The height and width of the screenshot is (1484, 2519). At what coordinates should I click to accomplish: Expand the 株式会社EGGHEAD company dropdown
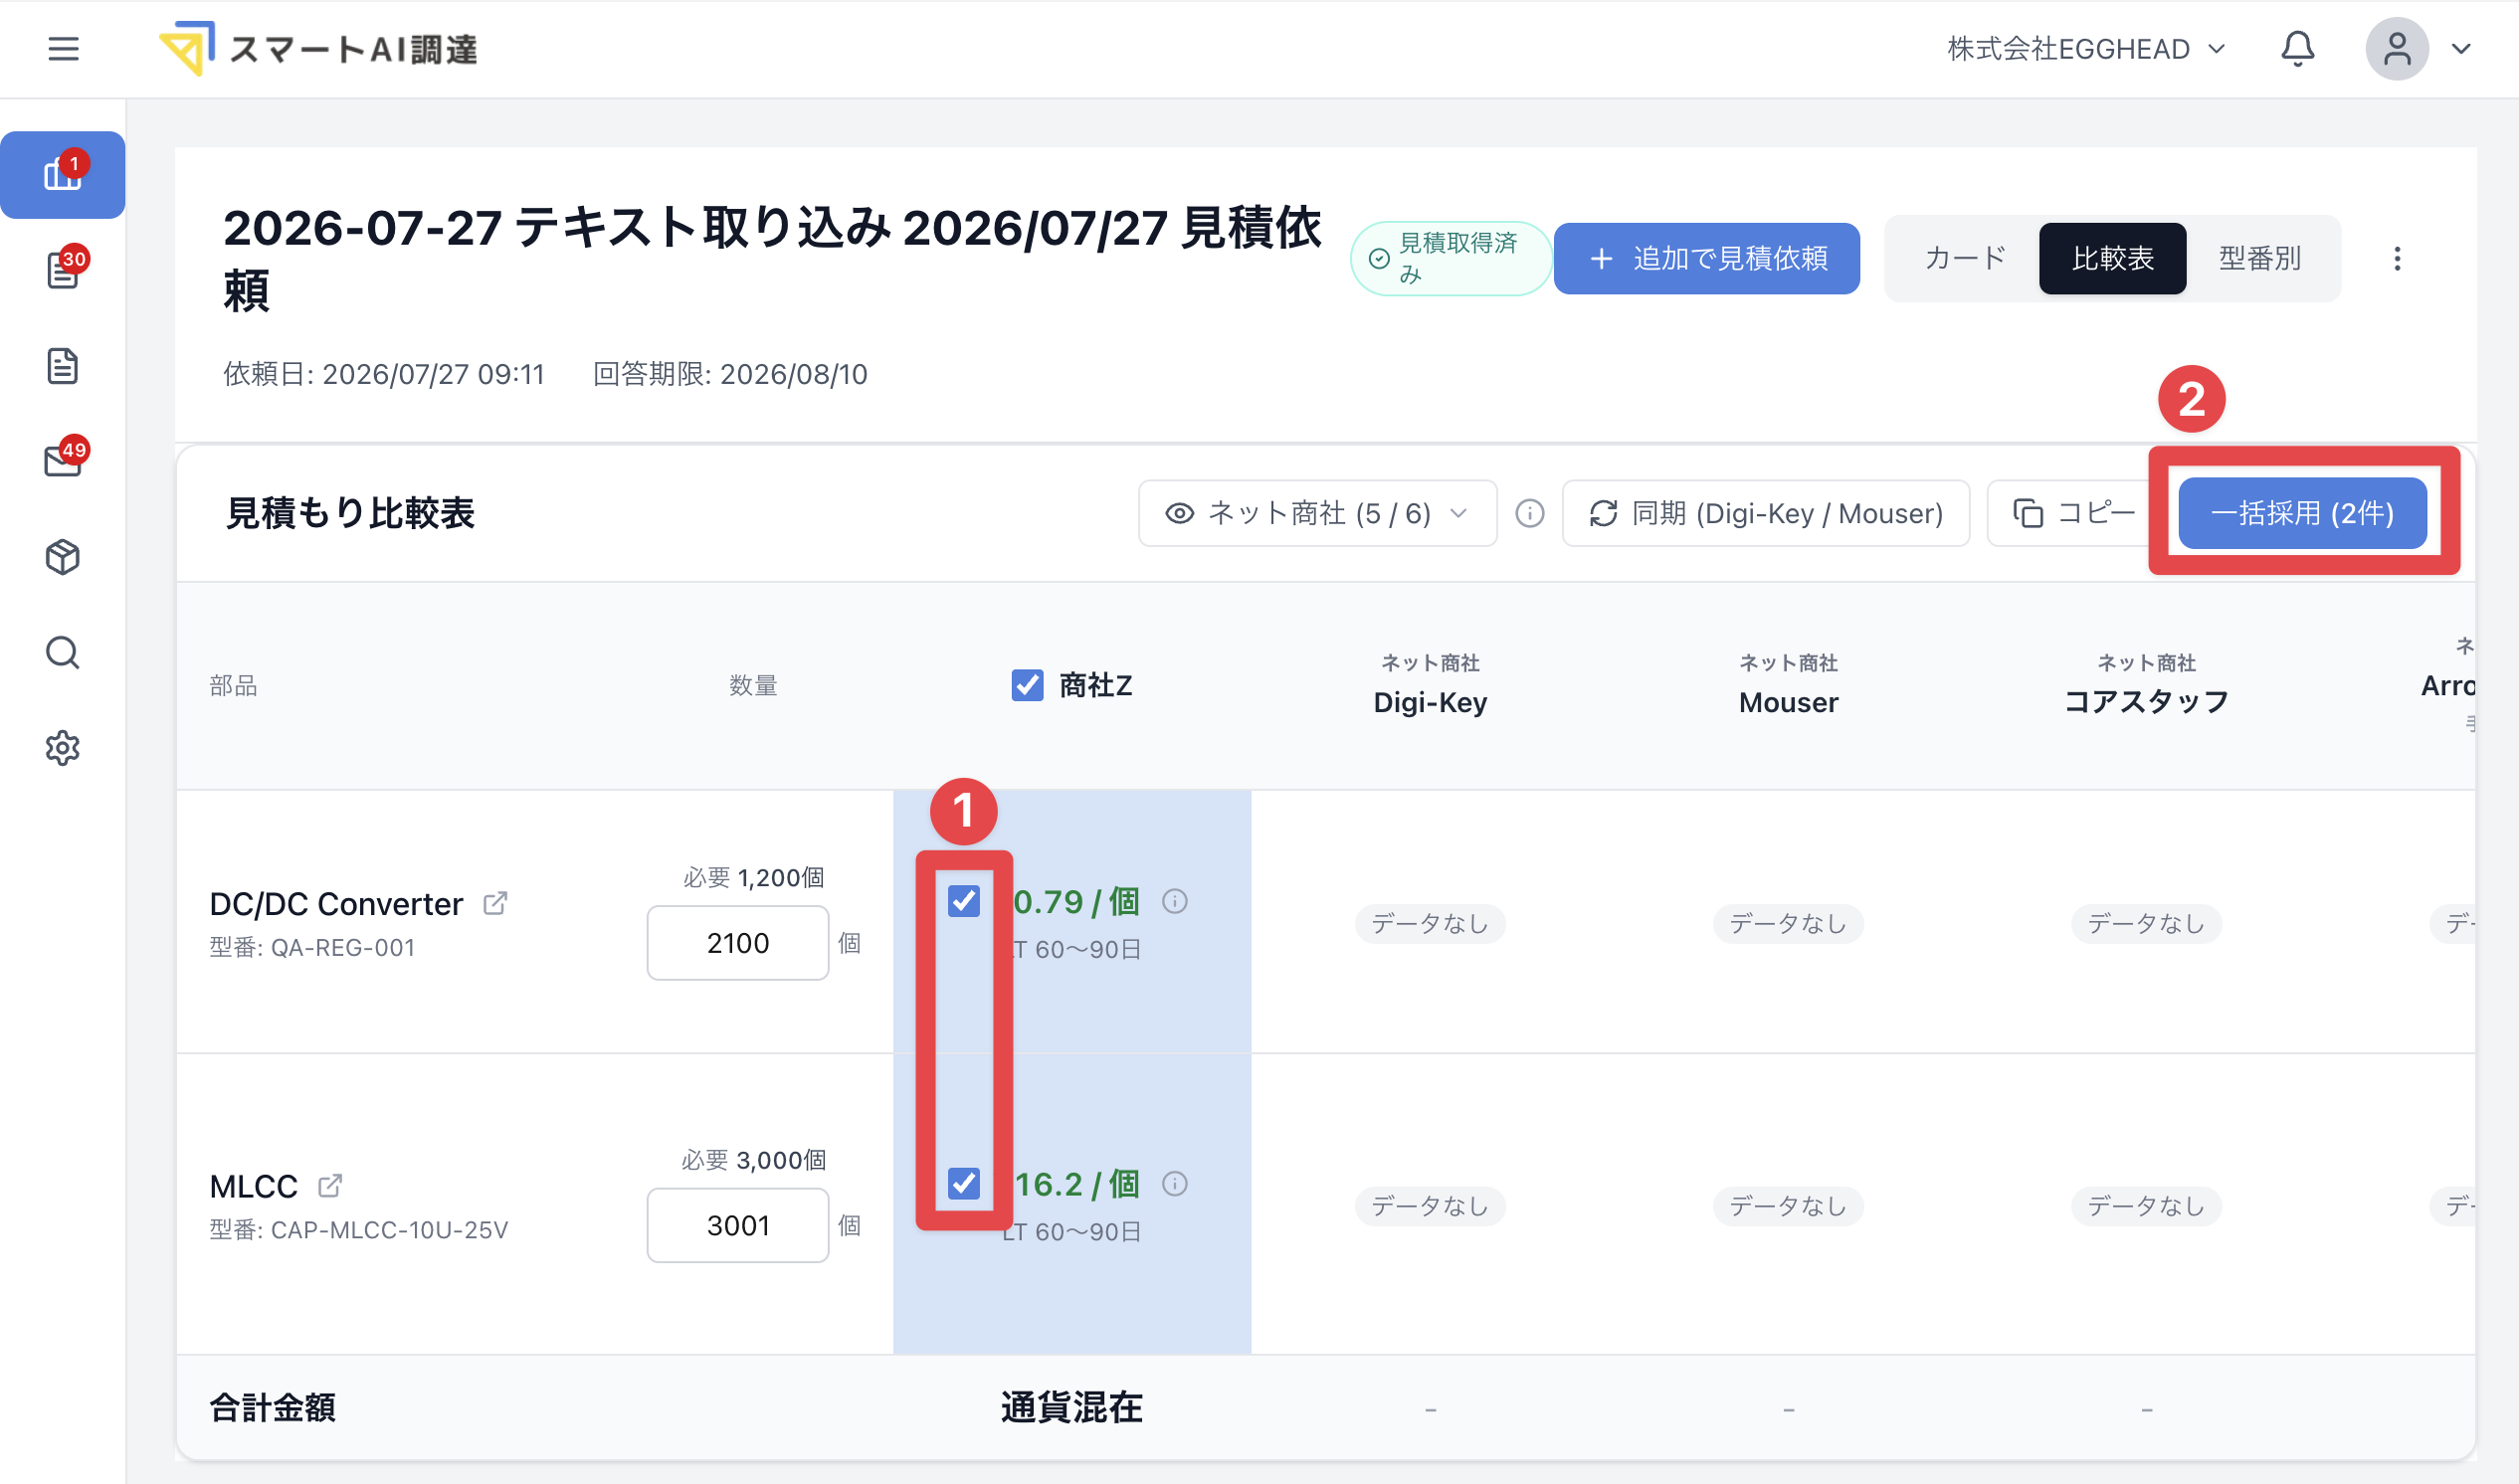point(2086,49)
